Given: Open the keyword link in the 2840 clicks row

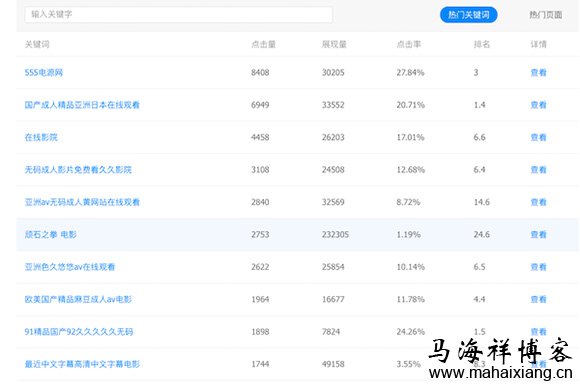Looking at the screenshot, I should [82, 202].
